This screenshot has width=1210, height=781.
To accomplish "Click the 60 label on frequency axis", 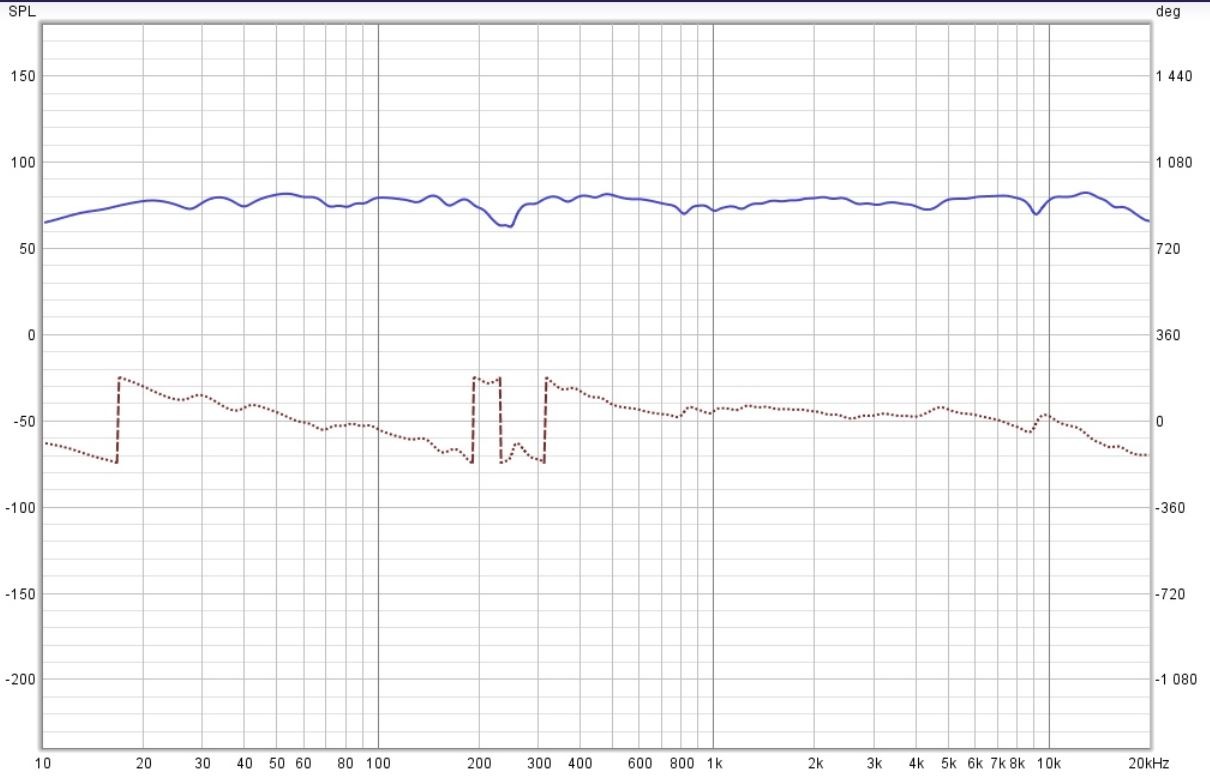I will [303, 764].
